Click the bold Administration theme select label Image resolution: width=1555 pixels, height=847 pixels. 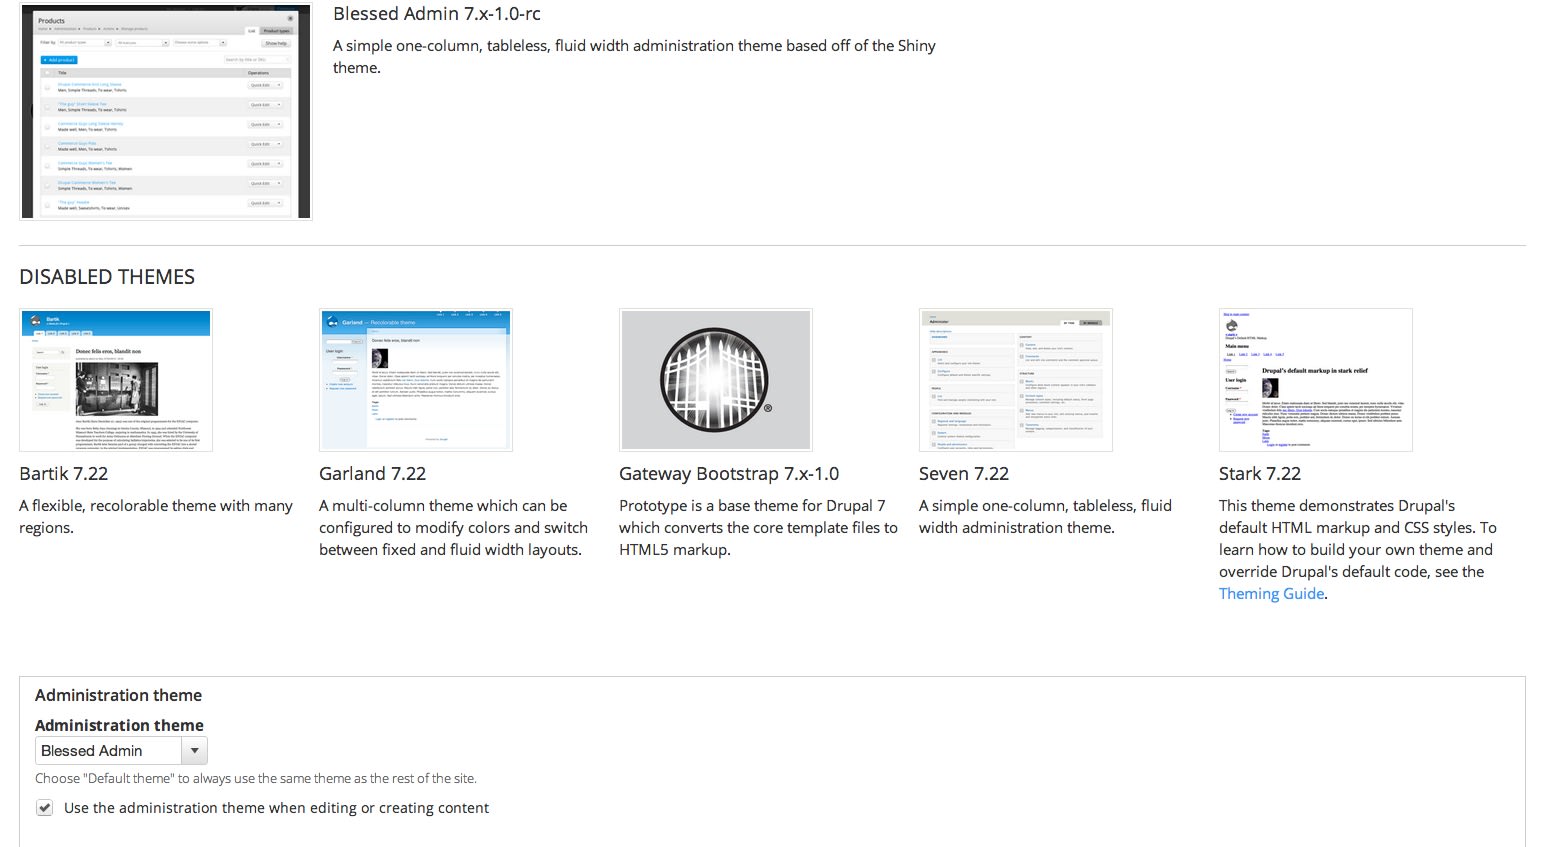tap(120, 725)
